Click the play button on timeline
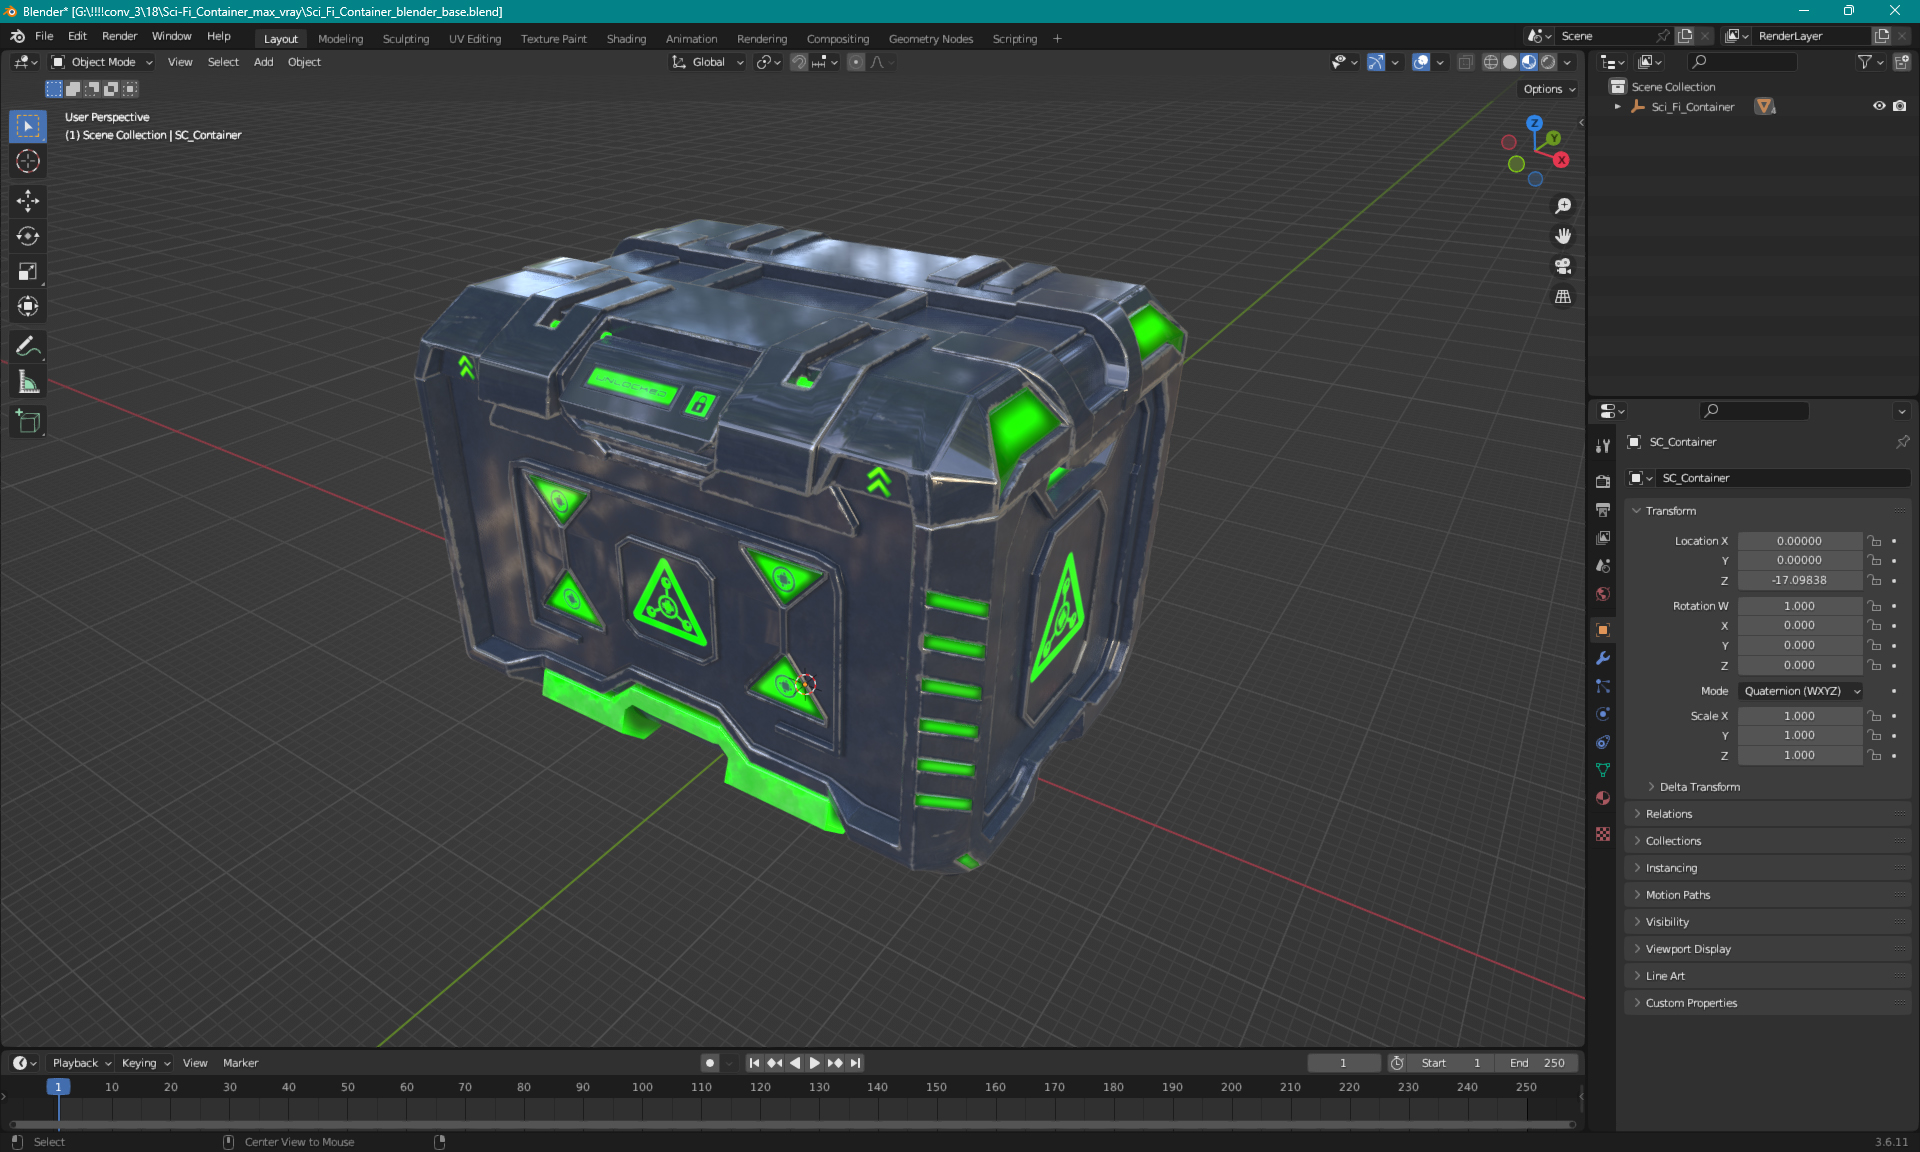Screen dimensions: 1920x1152 tap(813, 1061)
